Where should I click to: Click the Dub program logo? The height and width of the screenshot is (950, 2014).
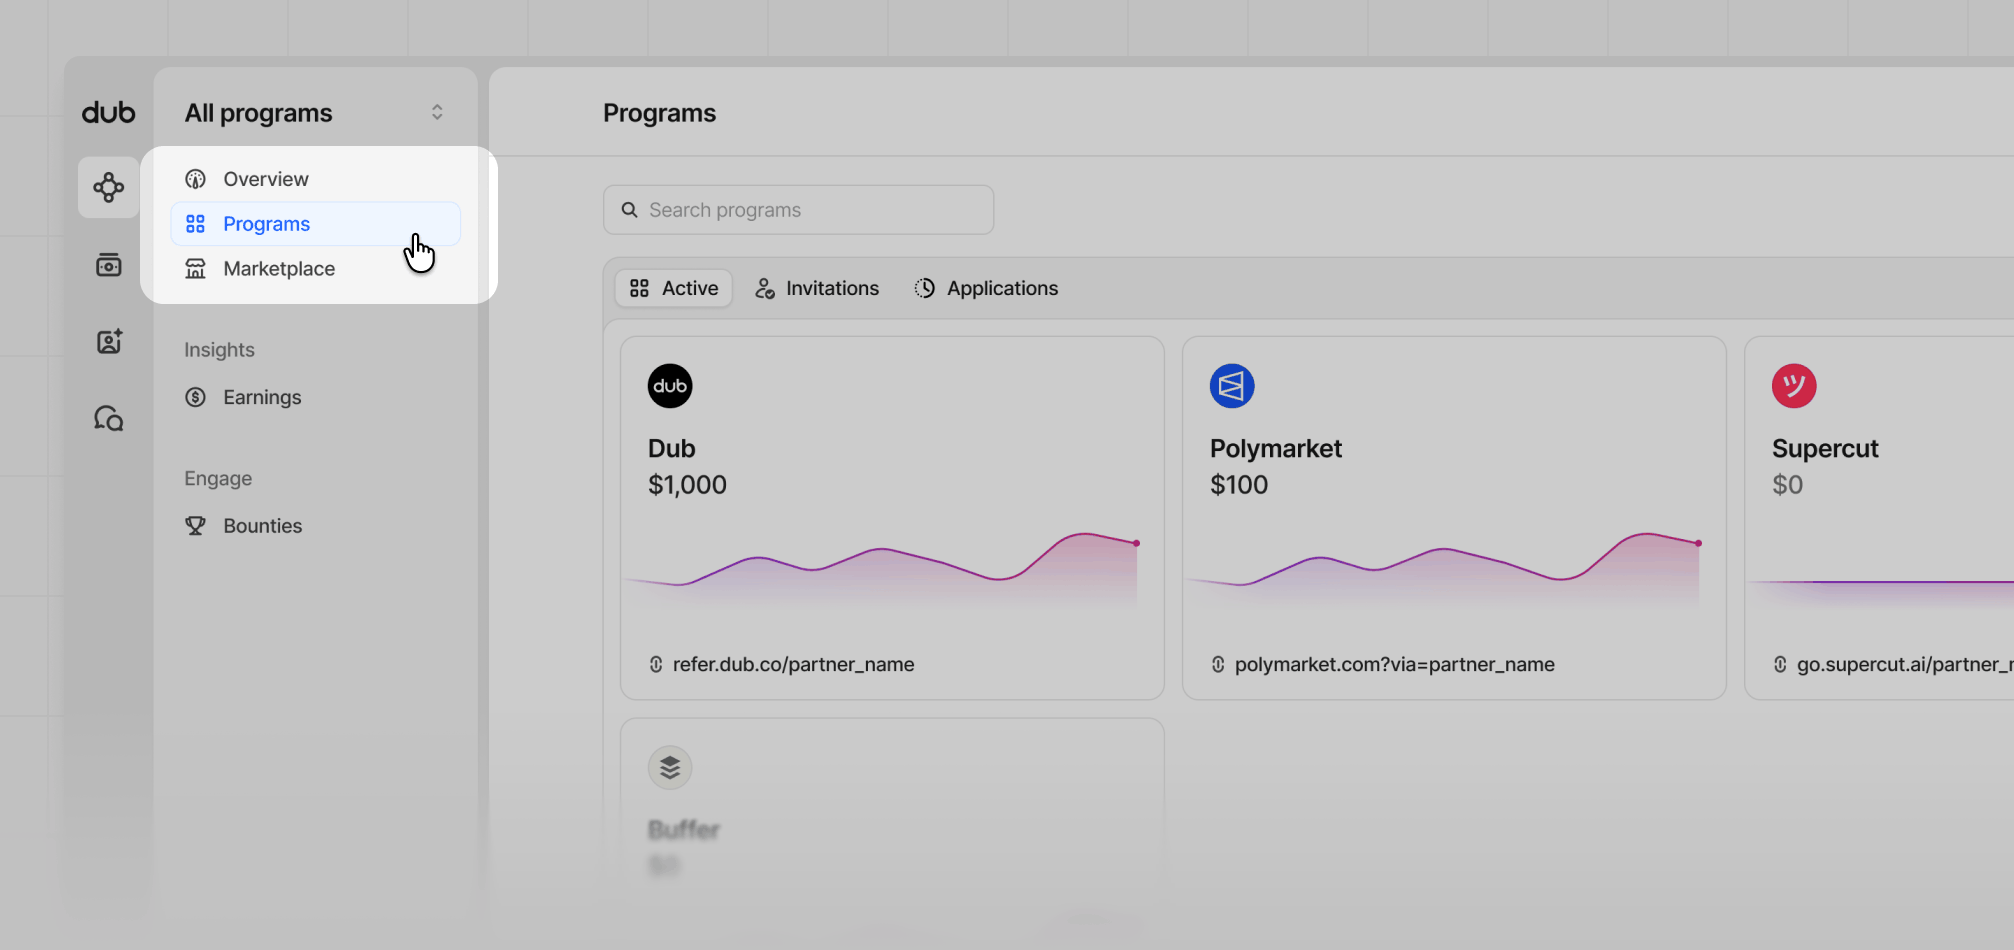point(670,386)
